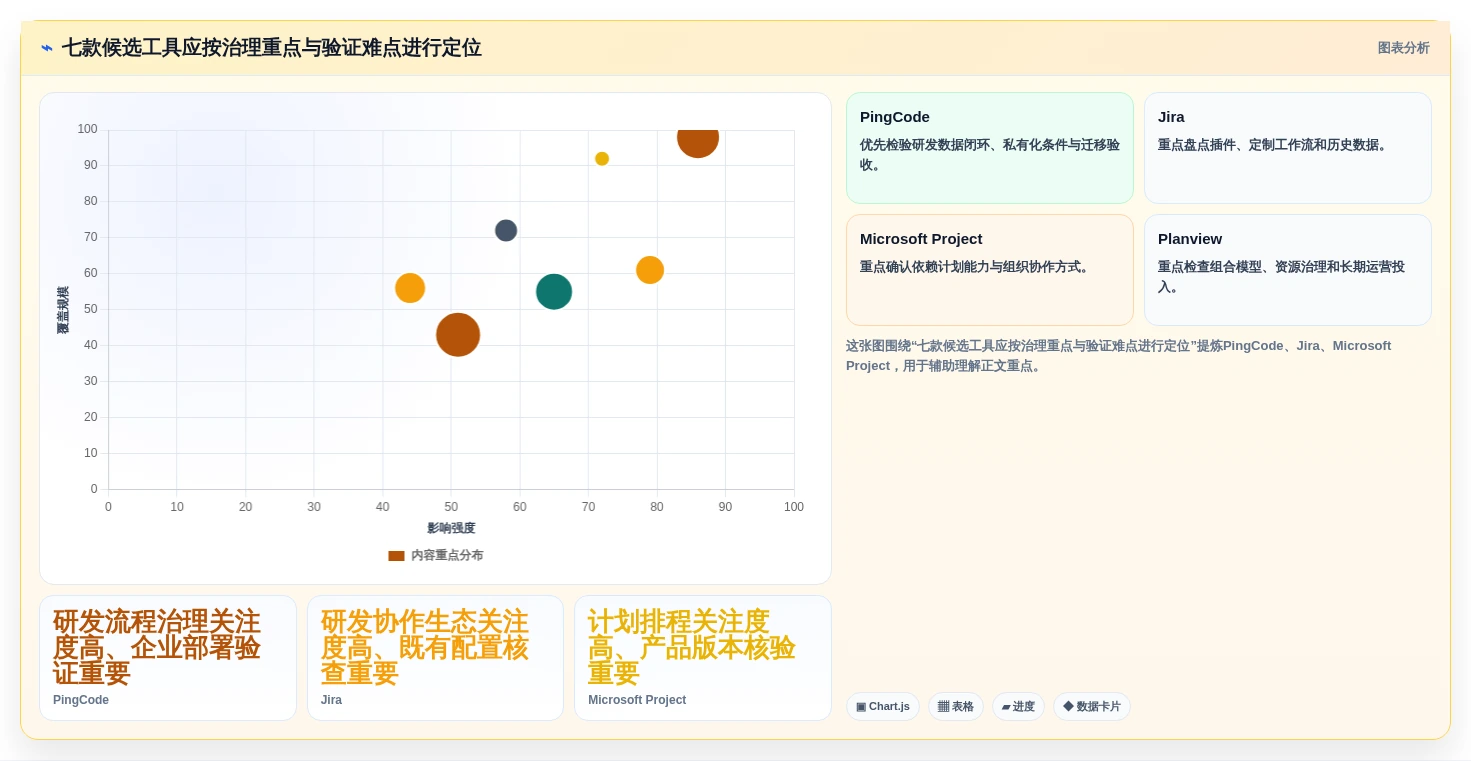
Task: Click the 研发流程治理关注度高 PingCode summary card
Action: tap(168, 658)
